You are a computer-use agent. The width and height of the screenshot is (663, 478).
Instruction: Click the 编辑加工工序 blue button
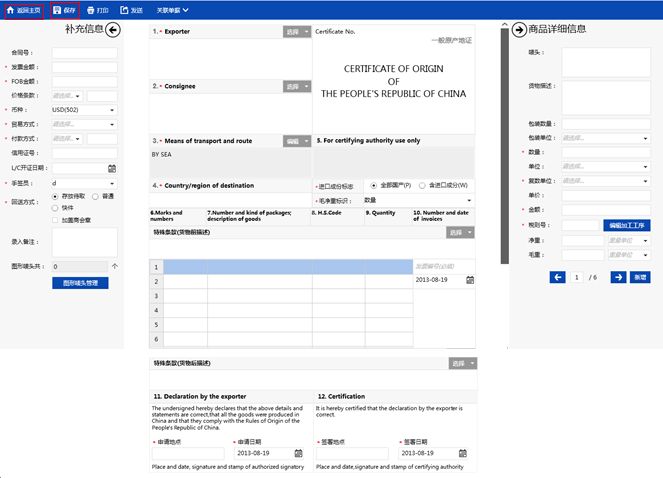click(x=627, y=225)
